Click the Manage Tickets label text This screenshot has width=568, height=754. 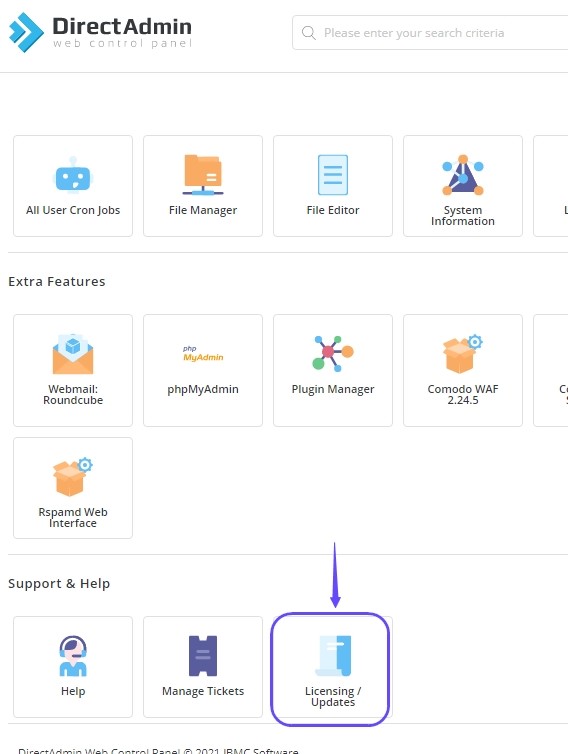coord(203,691)
